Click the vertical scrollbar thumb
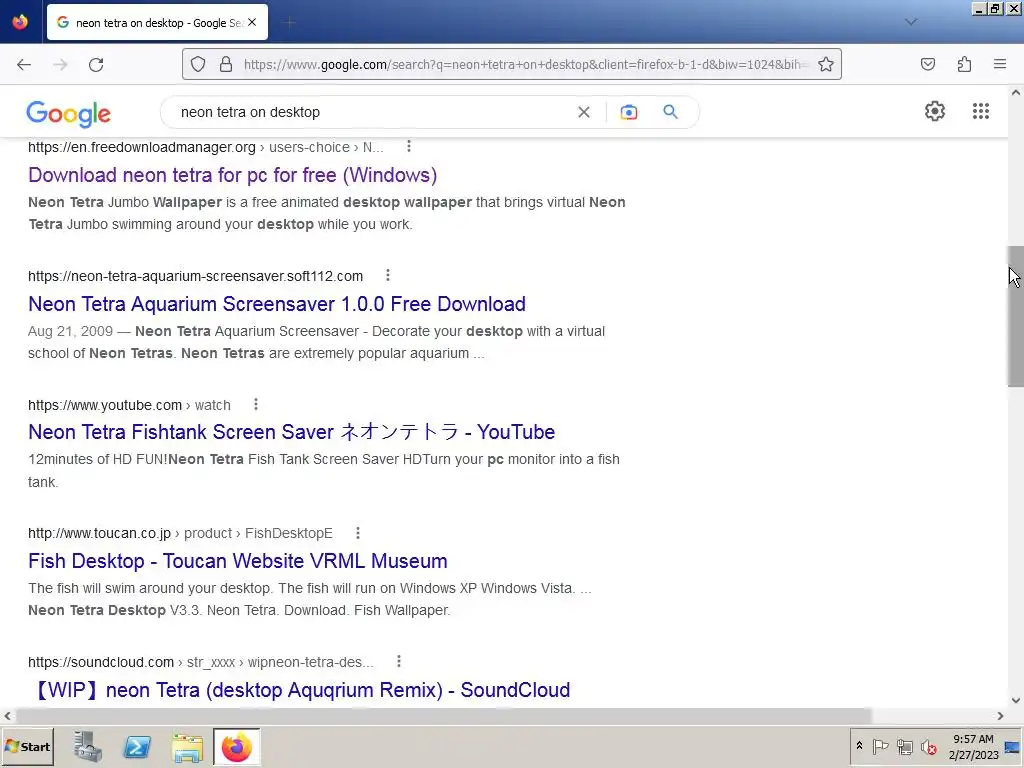The width and height of the screenshot is (1024, 768). point(1016,316)
